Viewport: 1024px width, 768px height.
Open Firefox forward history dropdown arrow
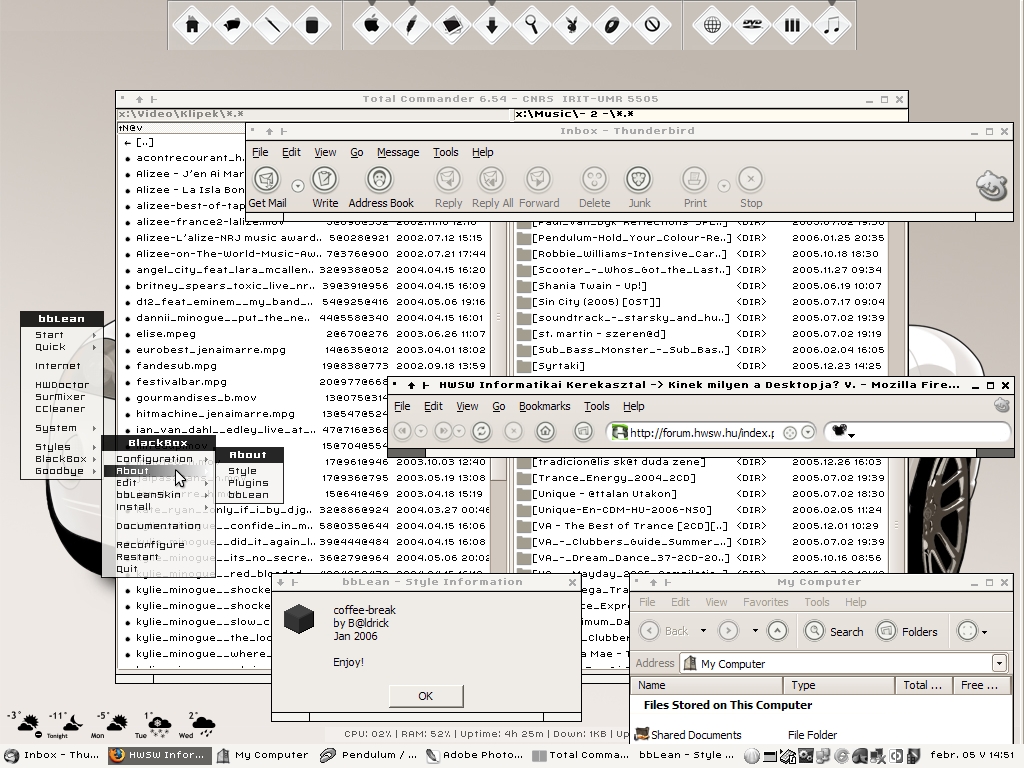tap(460, 431)
